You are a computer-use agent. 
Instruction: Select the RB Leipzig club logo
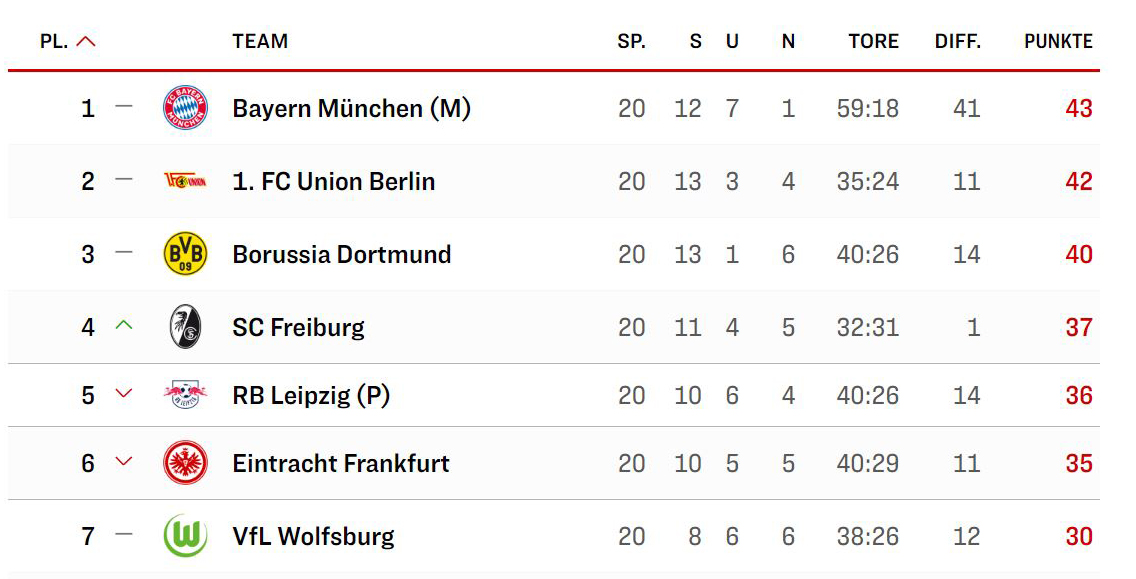coord(185,394)
